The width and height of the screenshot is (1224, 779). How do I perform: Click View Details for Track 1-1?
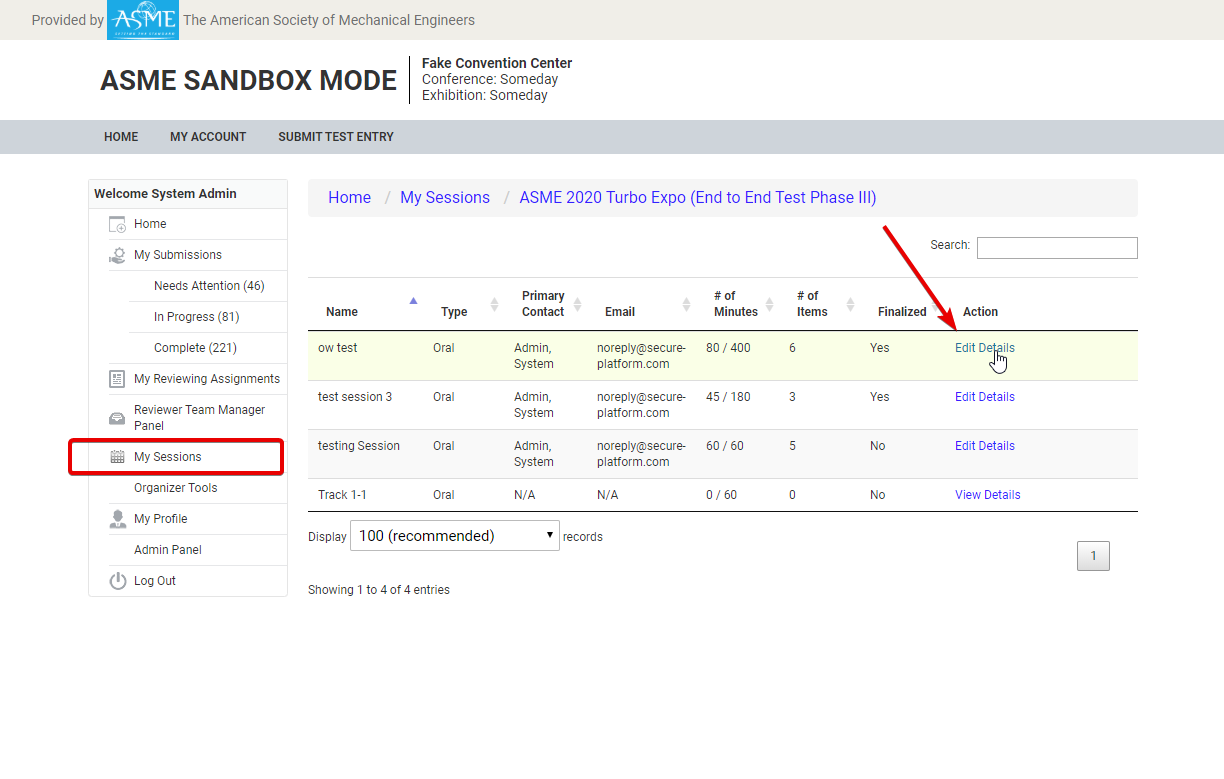tap(987, 495)
